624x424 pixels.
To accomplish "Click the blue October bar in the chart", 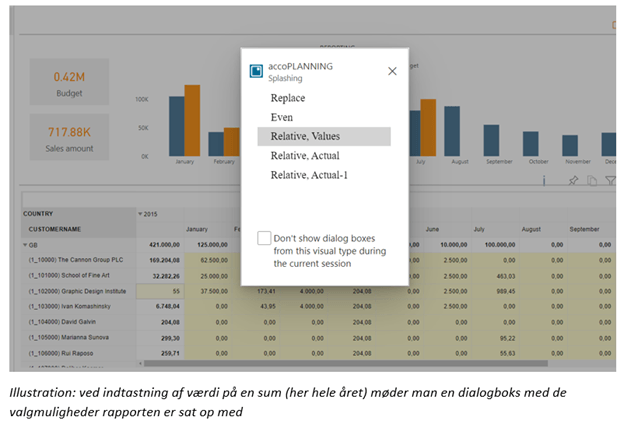I will (x=530, y=144).
